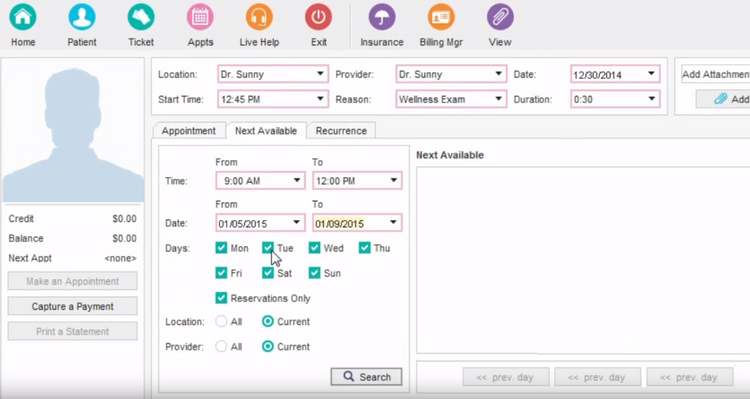The image size is (750, 399).
Task: Toggle the Mon checkbox
Action: coord(221,247)
